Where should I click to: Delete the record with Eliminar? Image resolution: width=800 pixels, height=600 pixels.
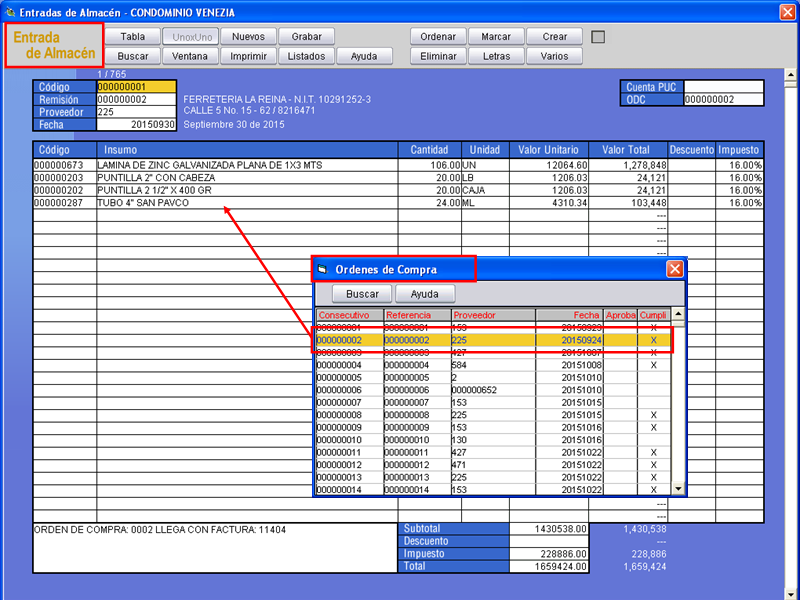(x=438, y=56)
